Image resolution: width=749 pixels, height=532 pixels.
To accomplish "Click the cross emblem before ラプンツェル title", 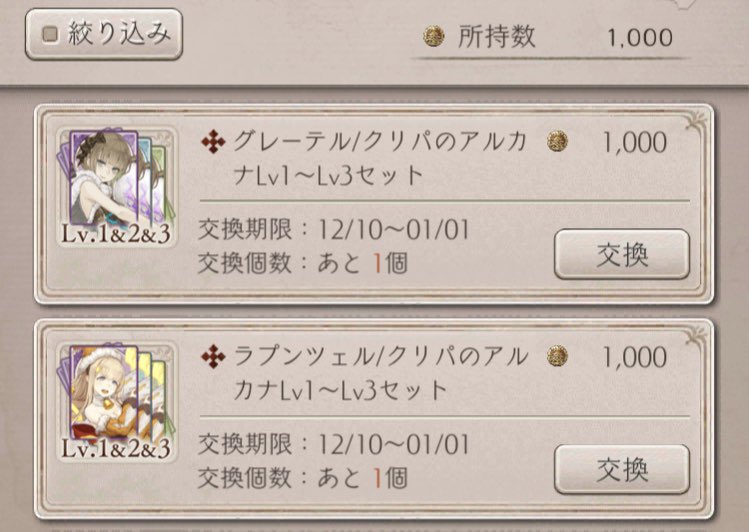I will [212, 357].
